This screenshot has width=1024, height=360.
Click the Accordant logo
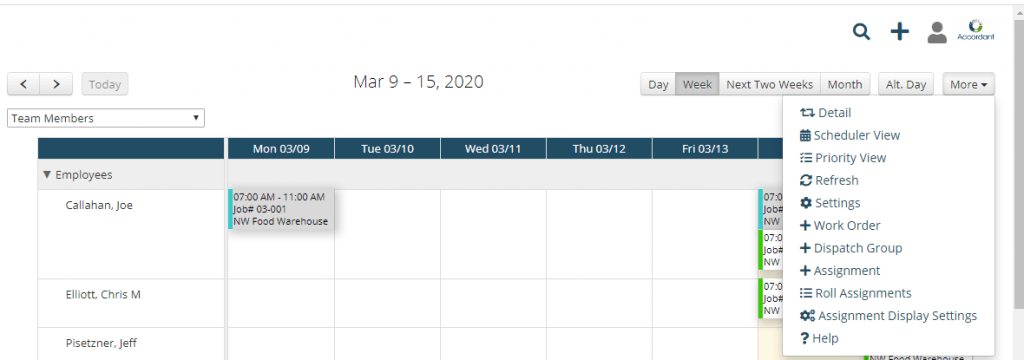pyautogui.click(x=976, y=30)
